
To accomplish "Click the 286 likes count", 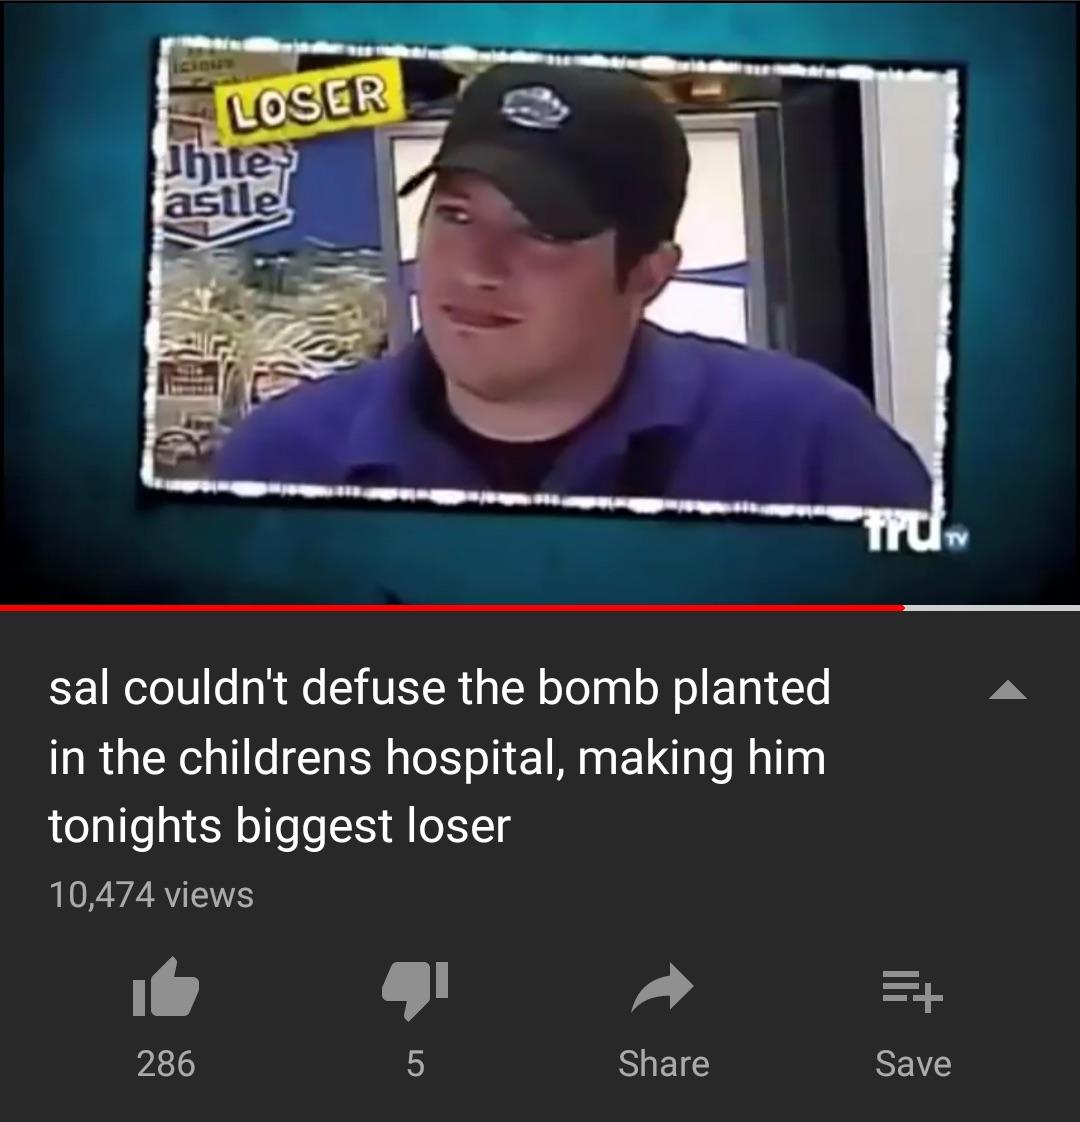I will 165,1063.
